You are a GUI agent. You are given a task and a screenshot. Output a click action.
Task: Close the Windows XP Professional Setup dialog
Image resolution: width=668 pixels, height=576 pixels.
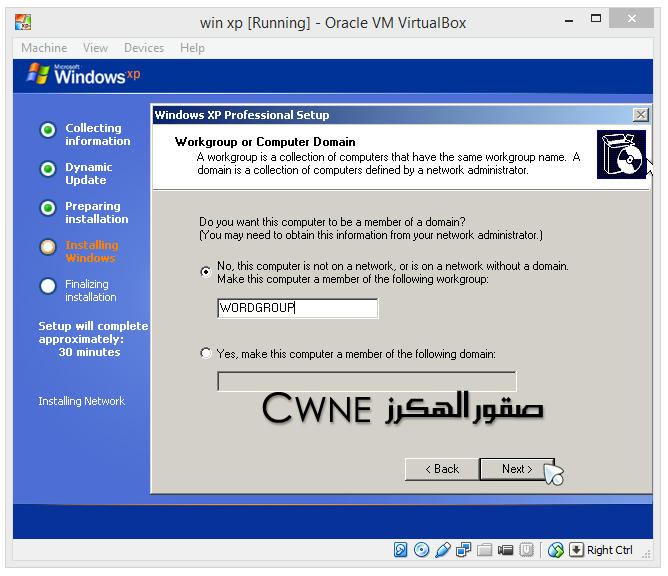click(641, 115)
